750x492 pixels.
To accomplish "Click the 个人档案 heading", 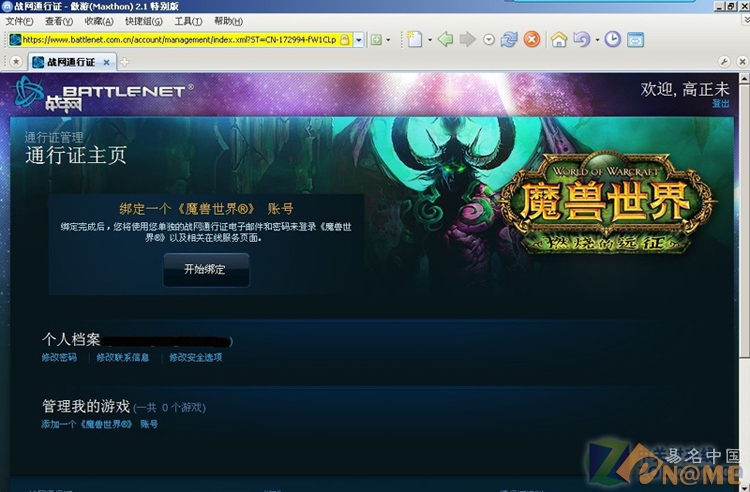I will (x=71, y=339).
